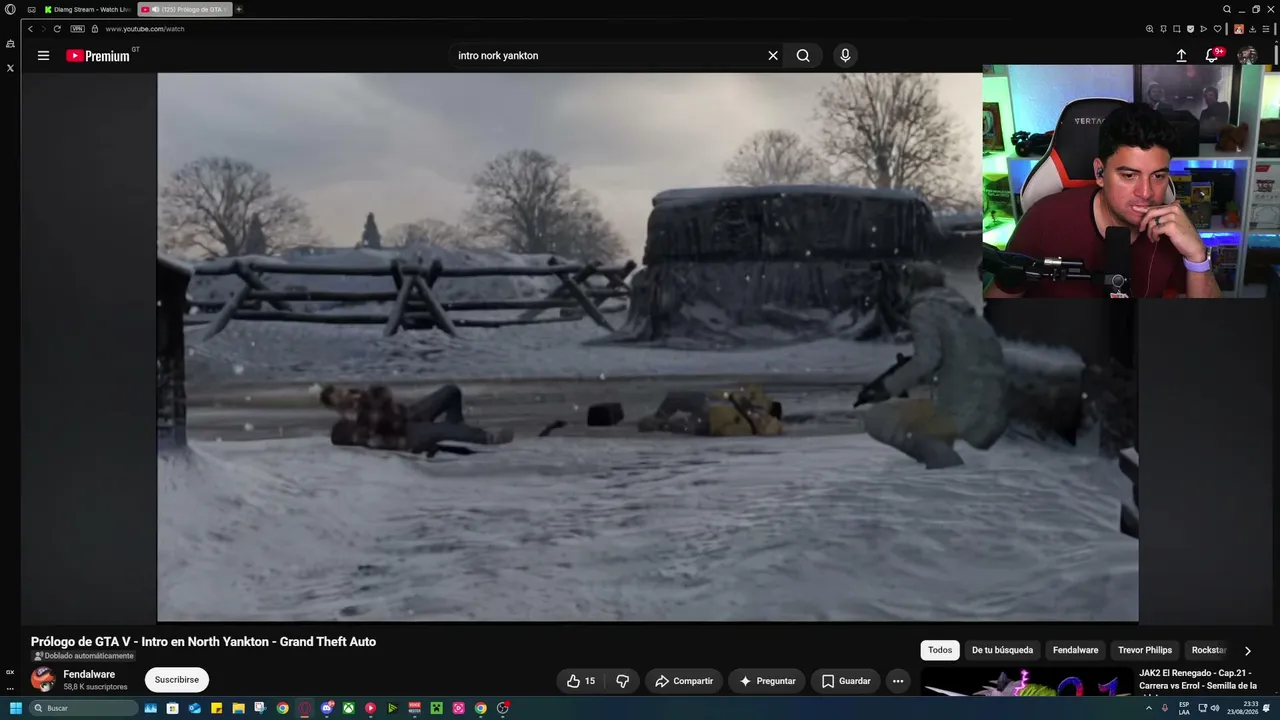Image resolution: width=1280 pixels, height=720 pixels.
Task: Open workspaces icon beside the tabs
Action: click(x=31, y=9)
